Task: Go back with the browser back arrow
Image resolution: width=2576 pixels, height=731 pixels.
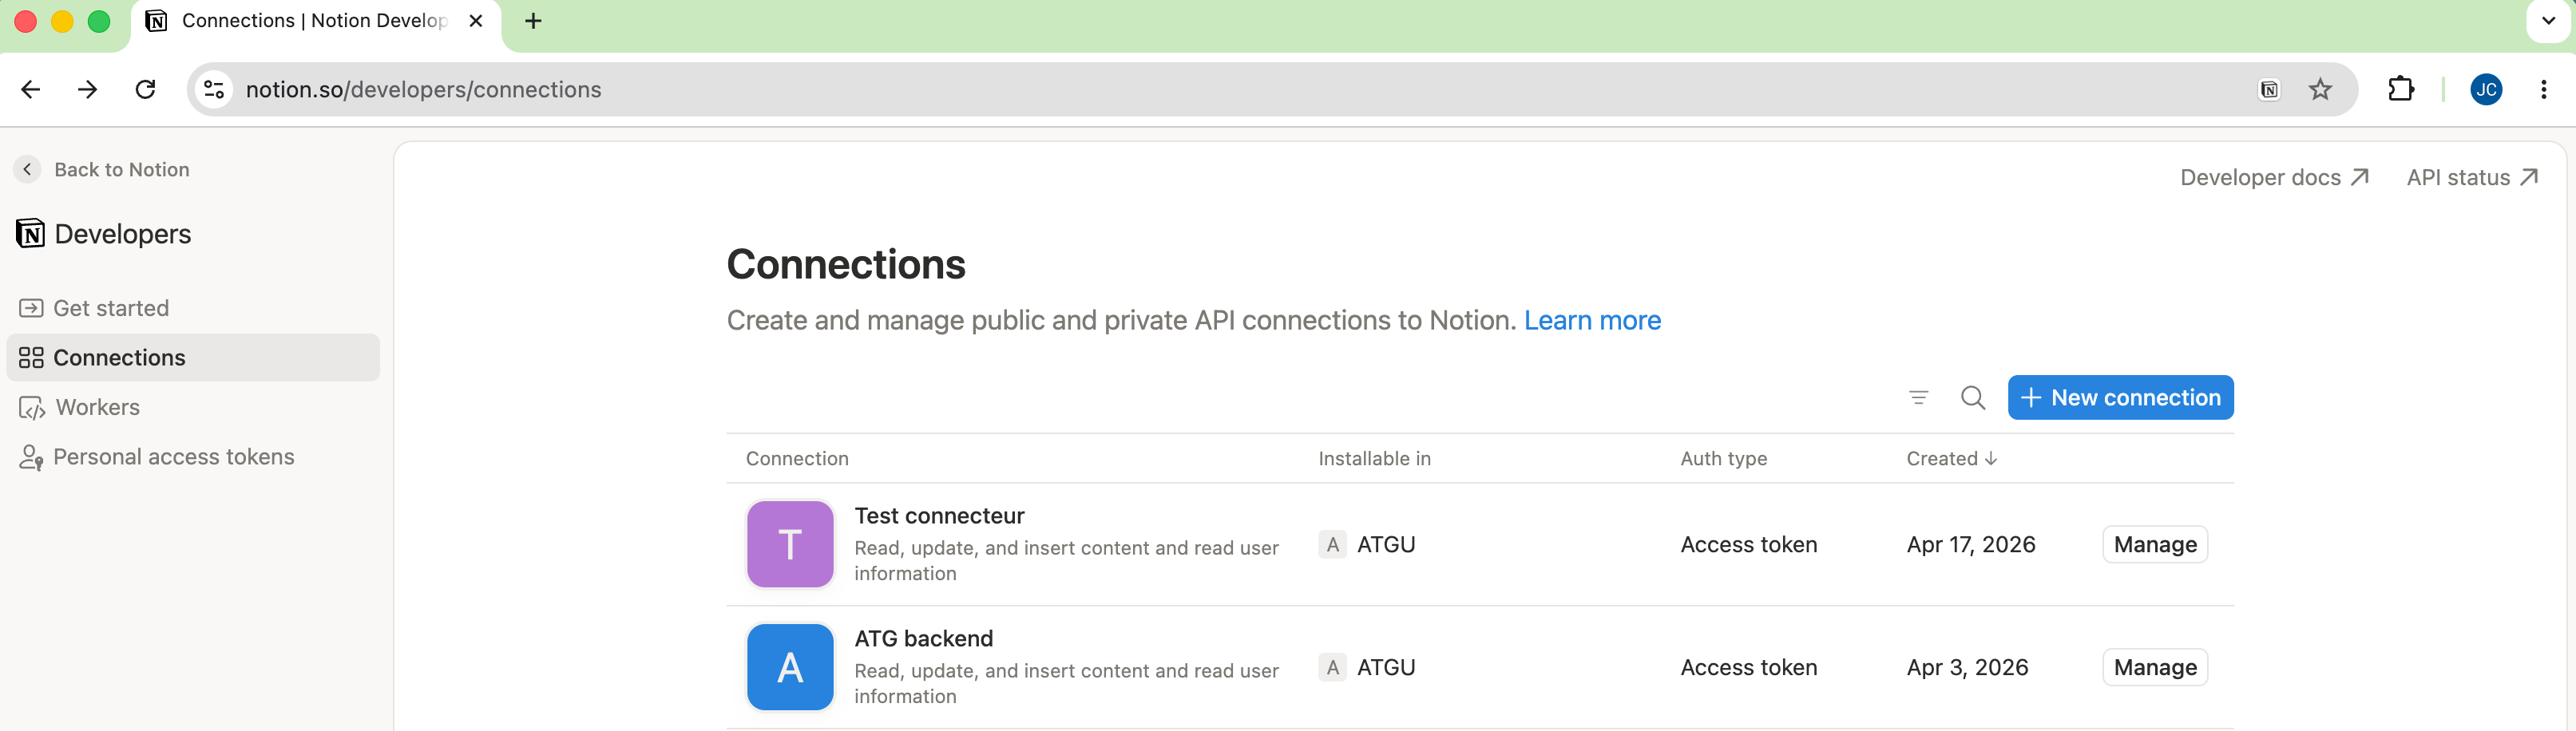Action: tap(31, 90)
